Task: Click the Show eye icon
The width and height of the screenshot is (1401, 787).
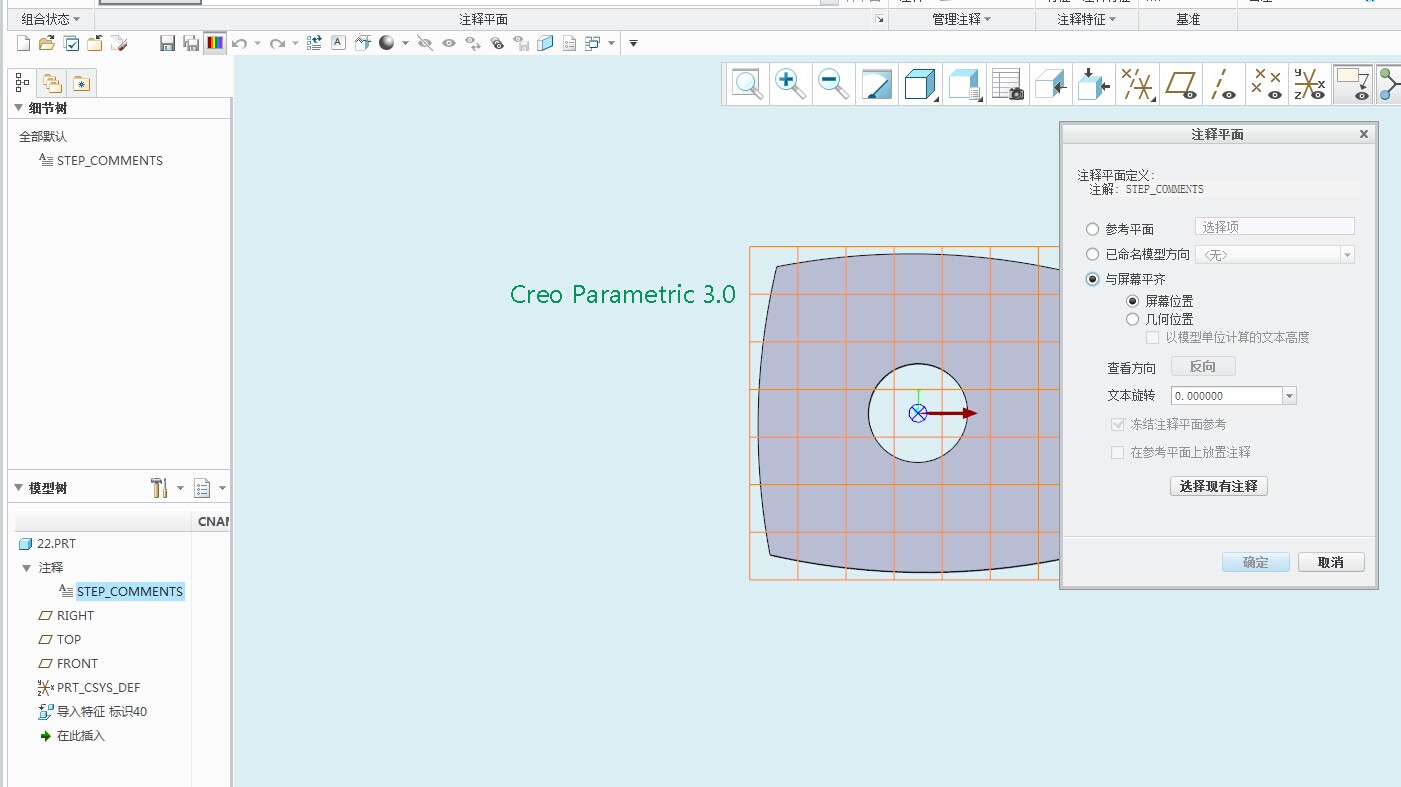Action: 449,43
